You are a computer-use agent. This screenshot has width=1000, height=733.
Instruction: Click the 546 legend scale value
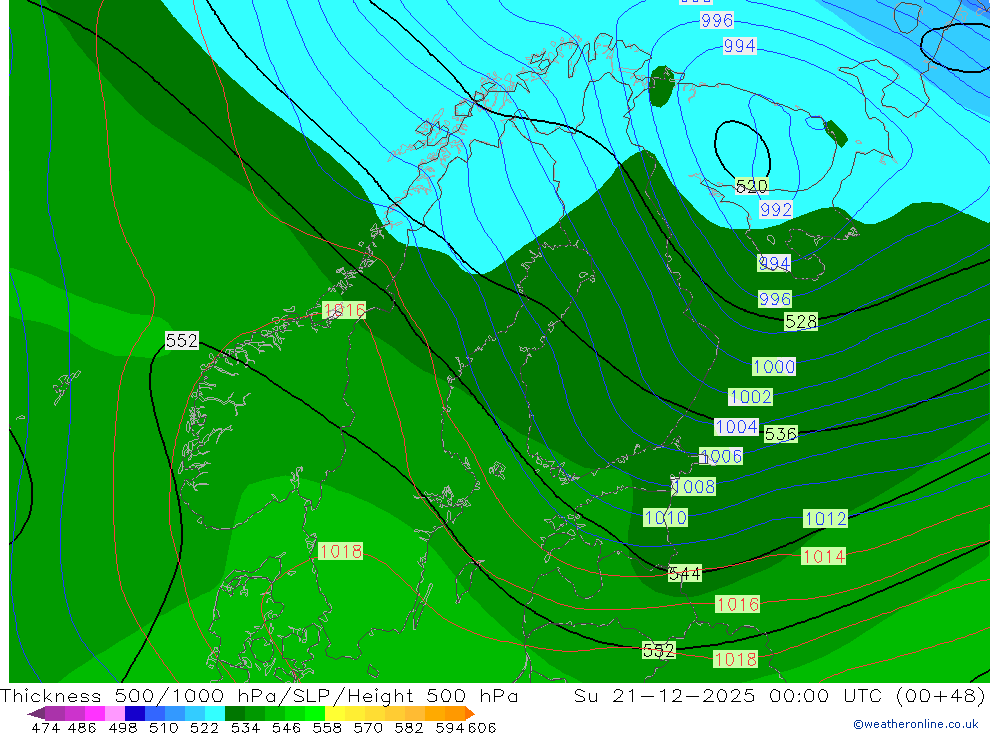[286, 727]
